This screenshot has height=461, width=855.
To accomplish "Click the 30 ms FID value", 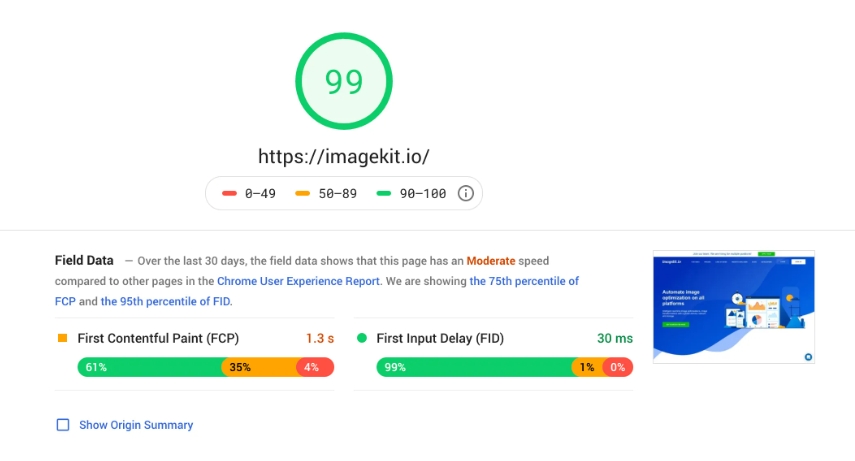I will (x=615, y=339).
